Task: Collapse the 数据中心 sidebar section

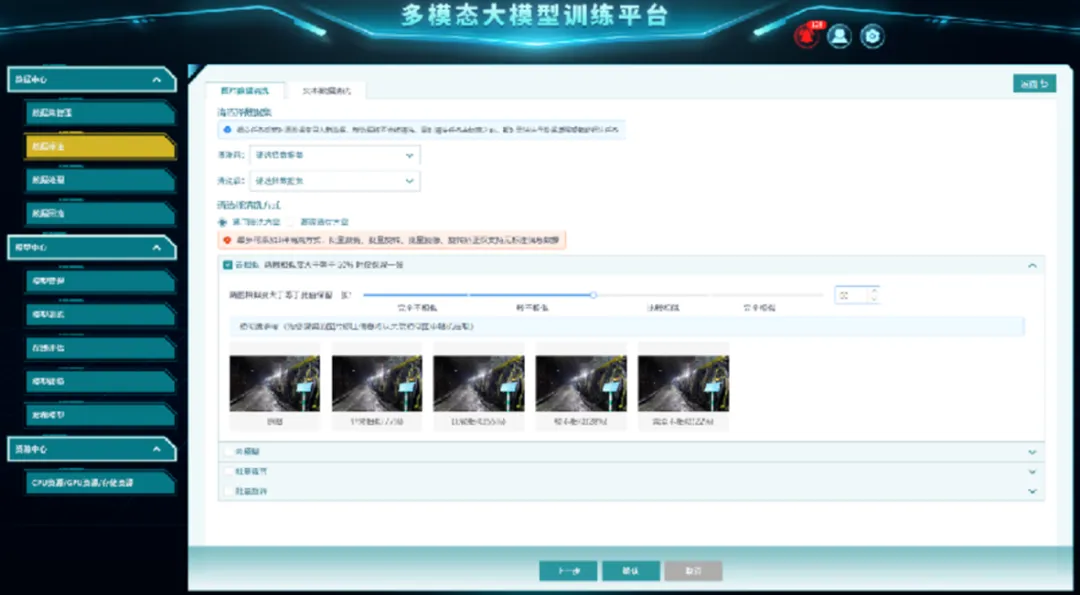Action: (156, 79)
